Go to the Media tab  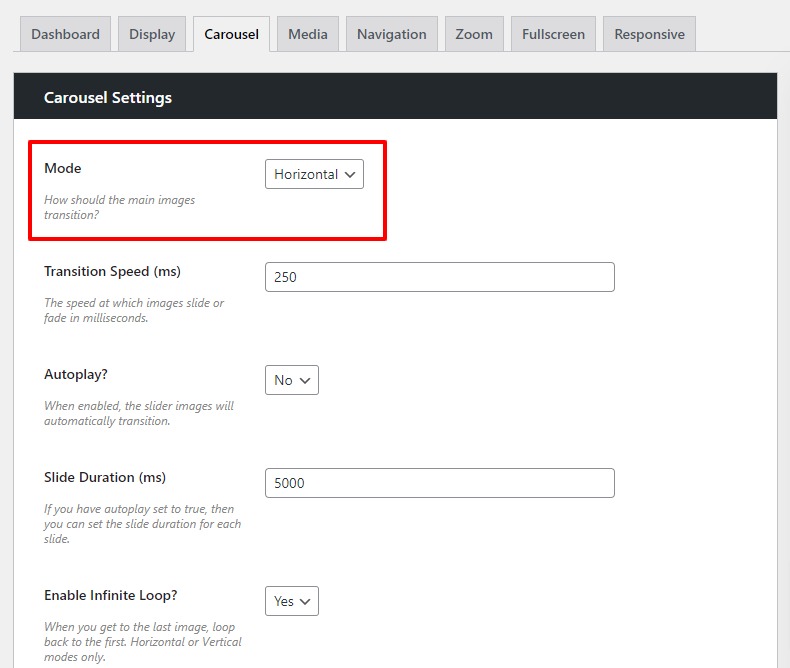(308, 34)
